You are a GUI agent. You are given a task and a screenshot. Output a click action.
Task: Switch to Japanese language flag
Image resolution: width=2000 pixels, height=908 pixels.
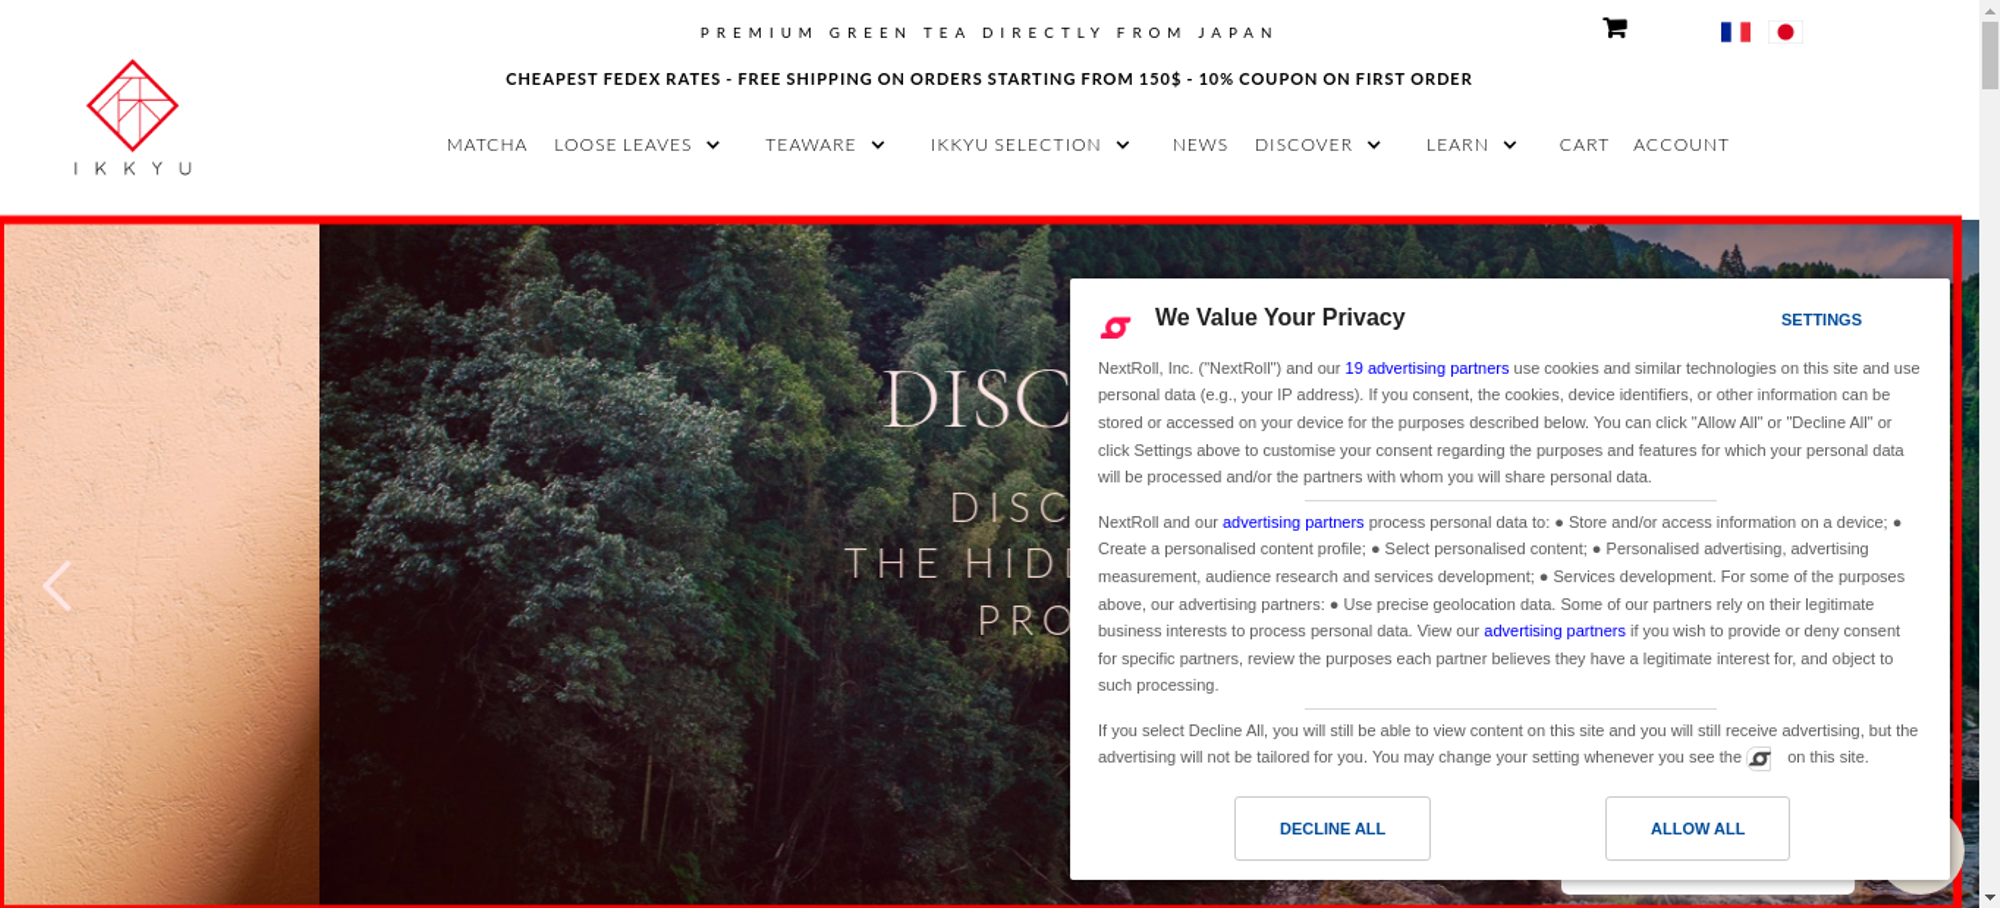(1785, 32)
